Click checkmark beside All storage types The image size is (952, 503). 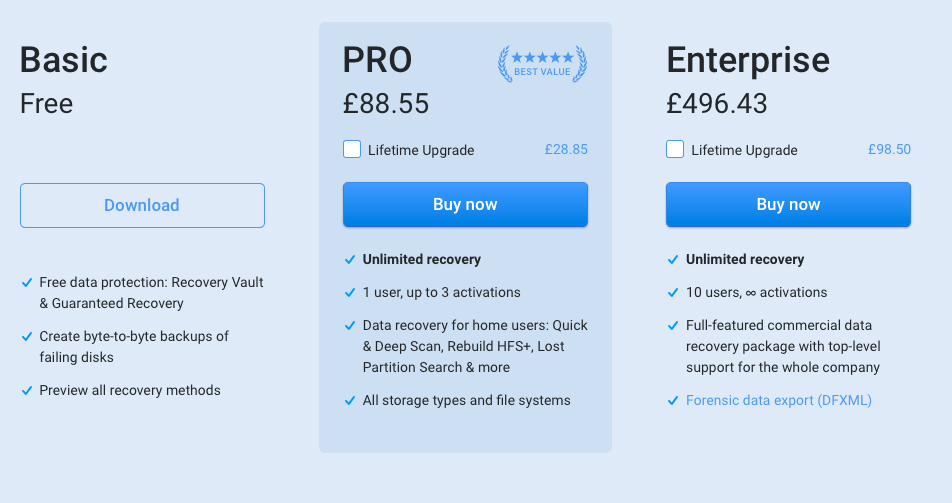[x=350, y=401]
